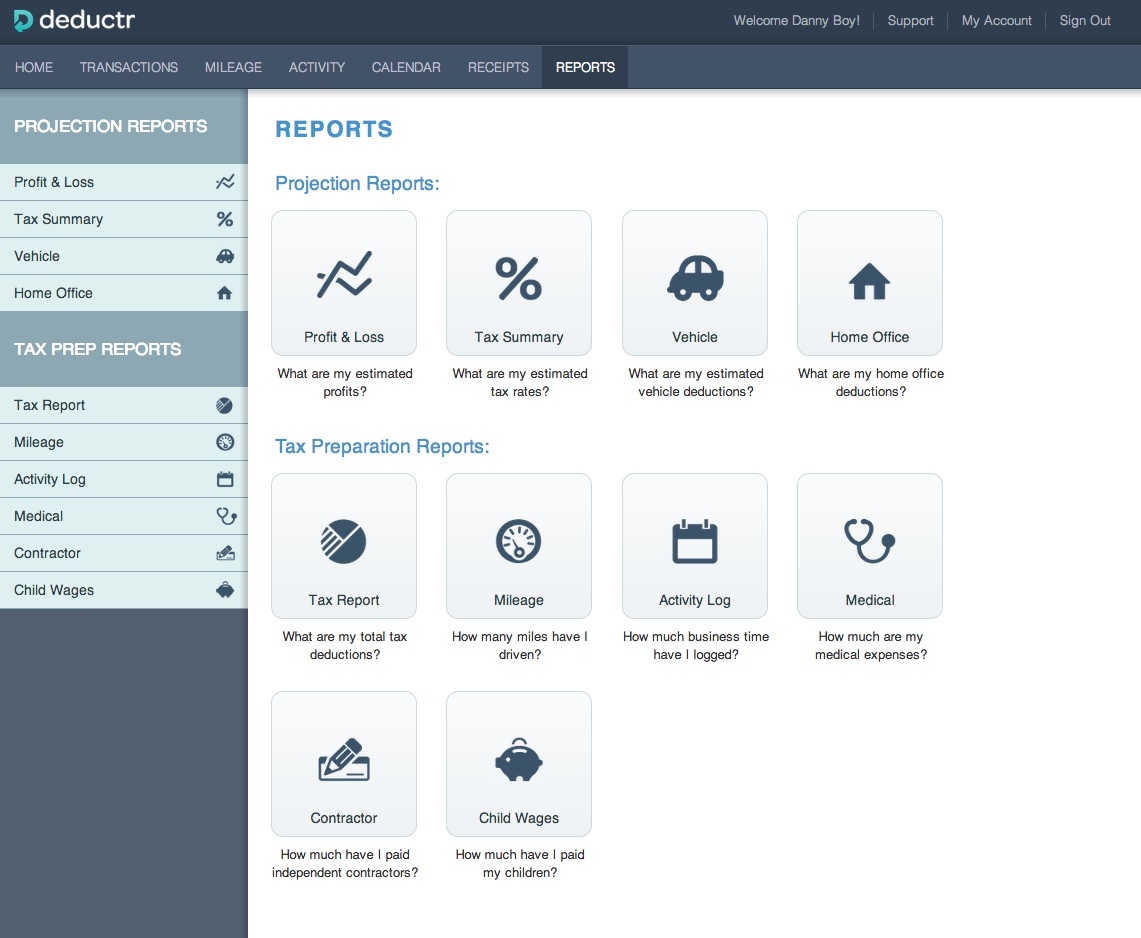
Task: Click the stethoscope icon beside sidebar Medical
Action: tap(226, 516)
